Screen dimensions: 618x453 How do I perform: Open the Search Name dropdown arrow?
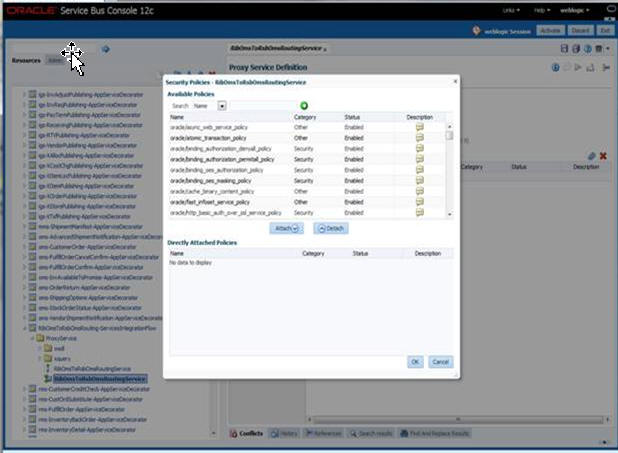pos(222,106)
